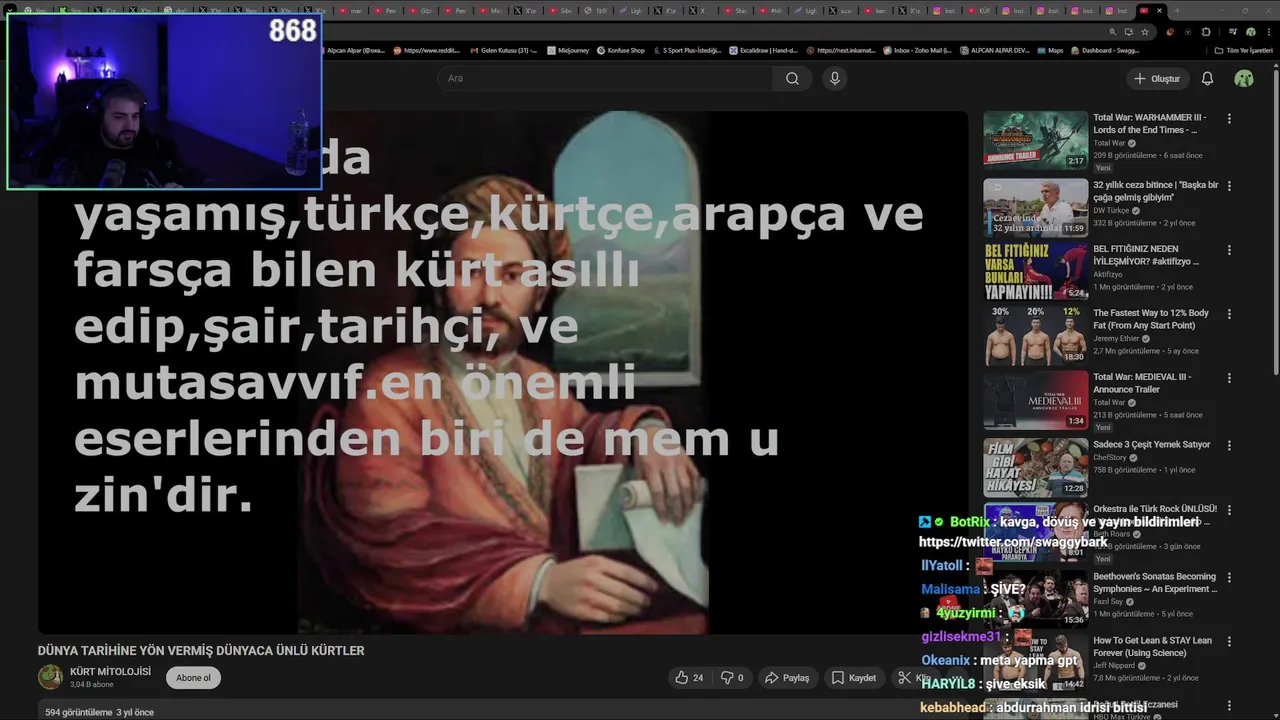Like the video with thumbs up
The image size is (1280, 720).
689,677
